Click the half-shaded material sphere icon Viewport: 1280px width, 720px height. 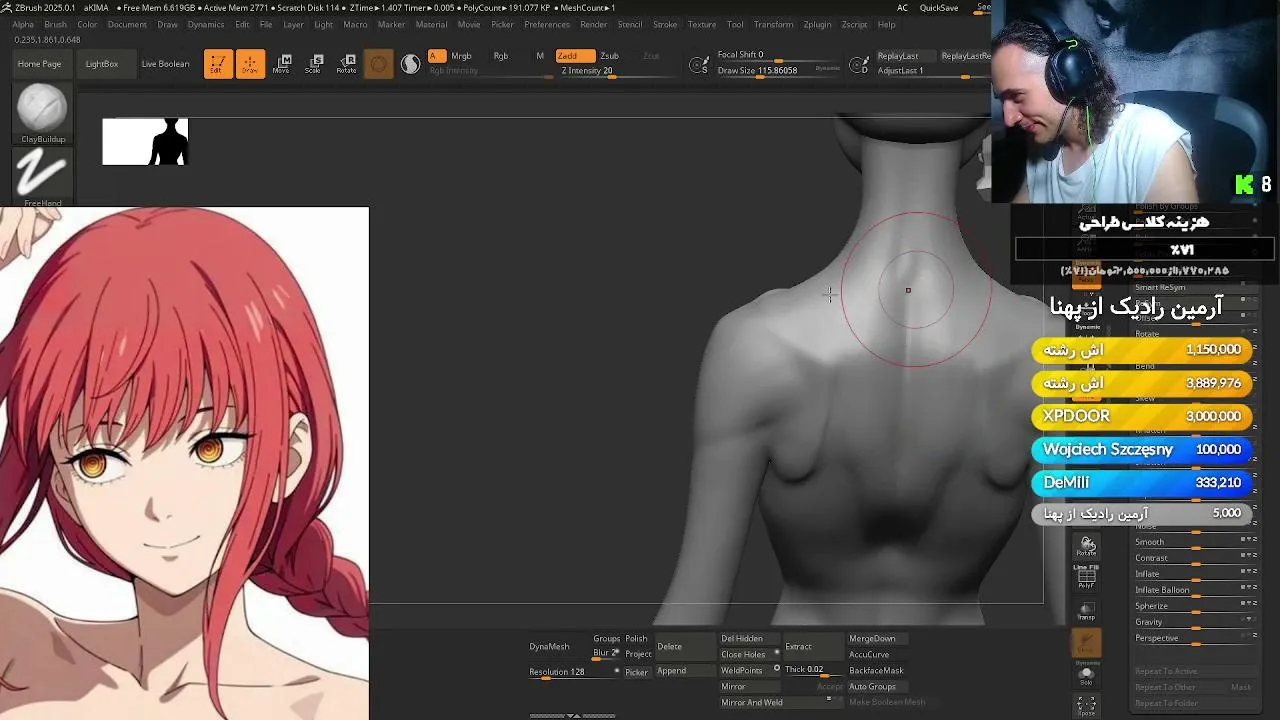tap(411, 65)
